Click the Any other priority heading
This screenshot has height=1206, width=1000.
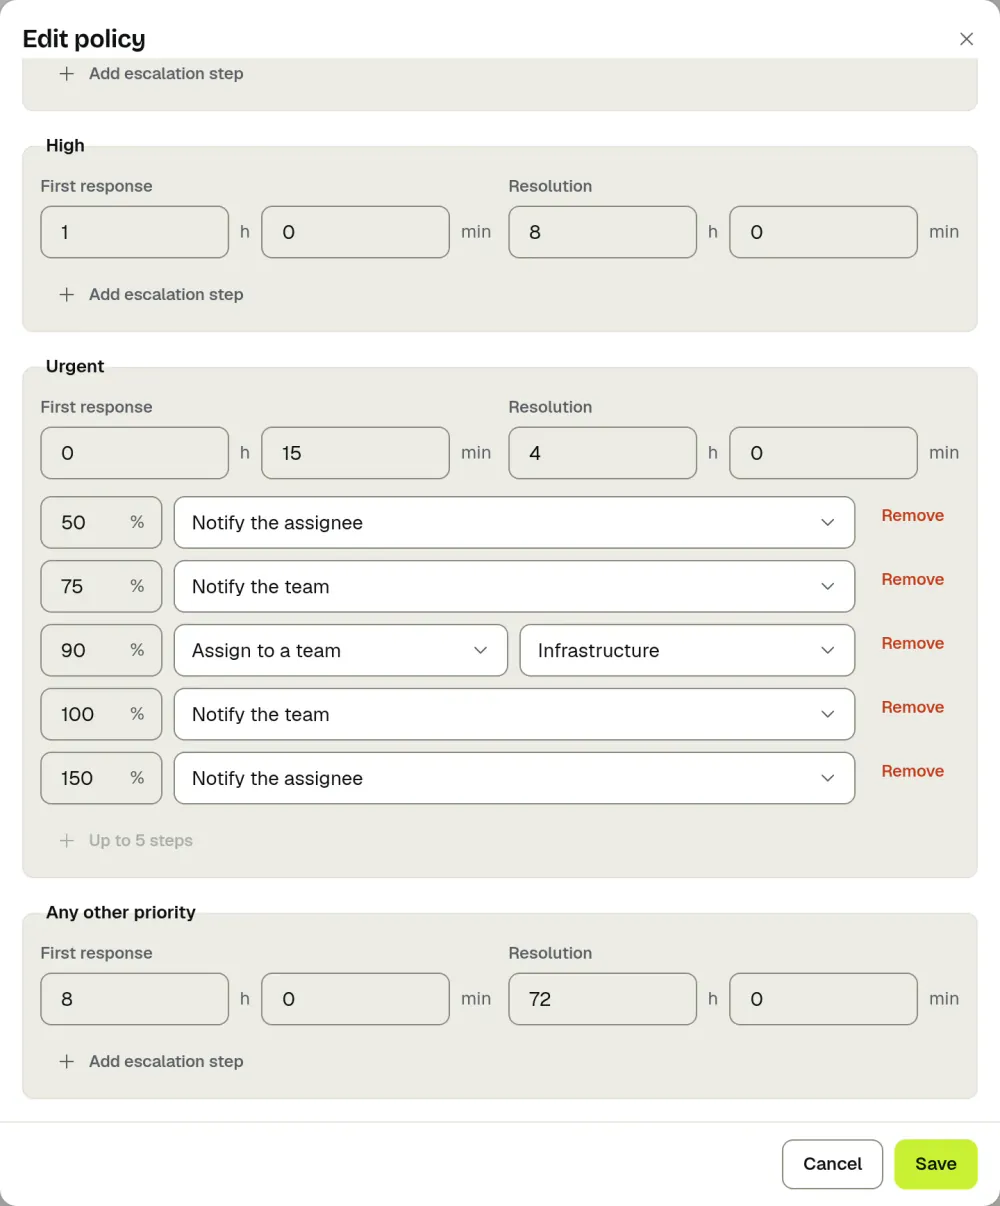121,912
